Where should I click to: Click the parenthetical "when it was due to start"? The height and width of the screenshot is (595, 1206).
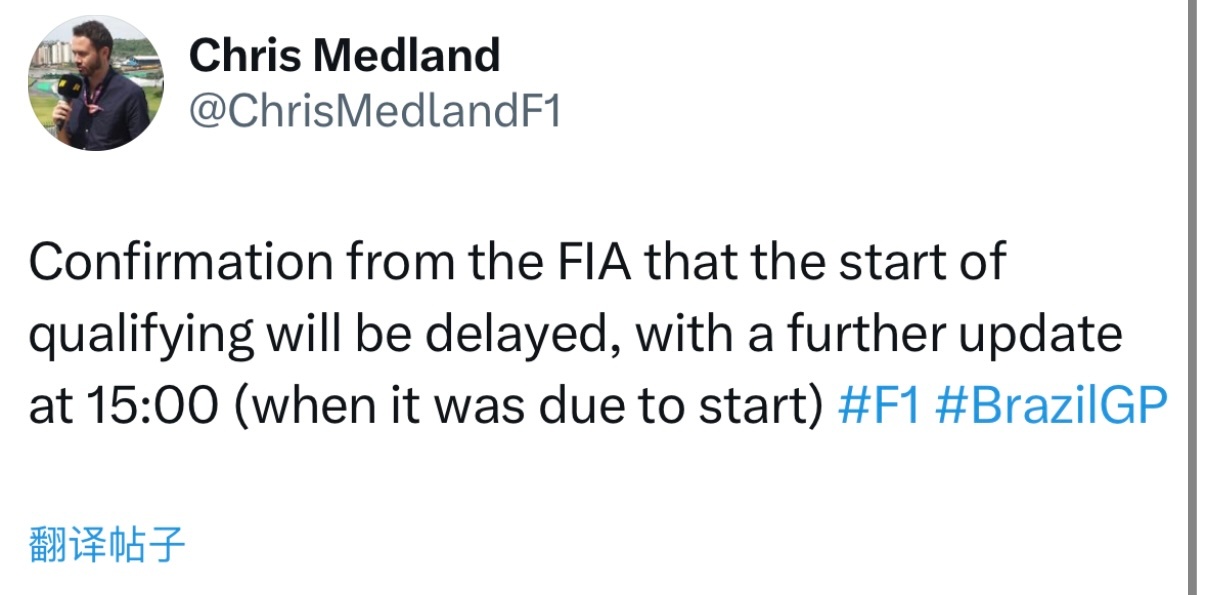(521, 408)
